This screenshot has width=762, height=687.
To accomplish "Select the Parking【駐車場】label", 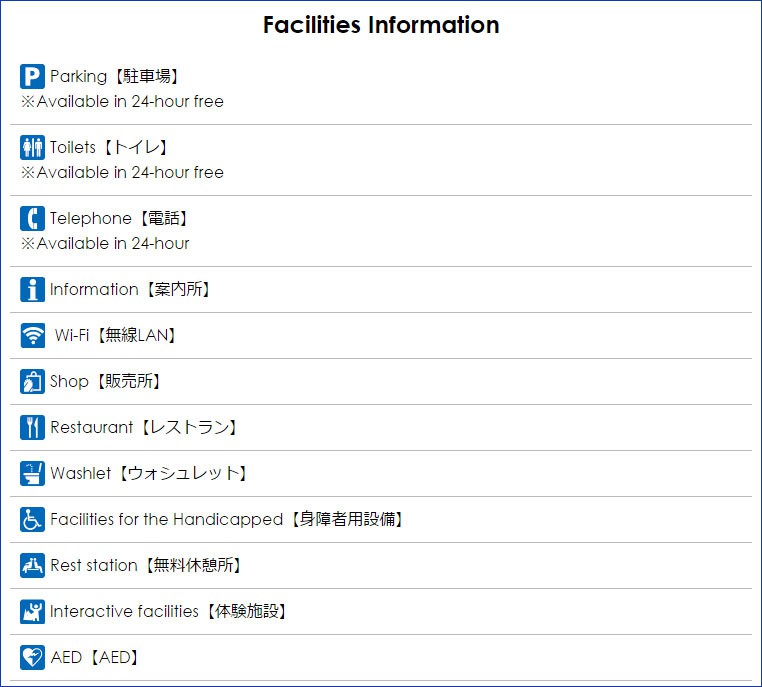I will [x=115, y=76].
